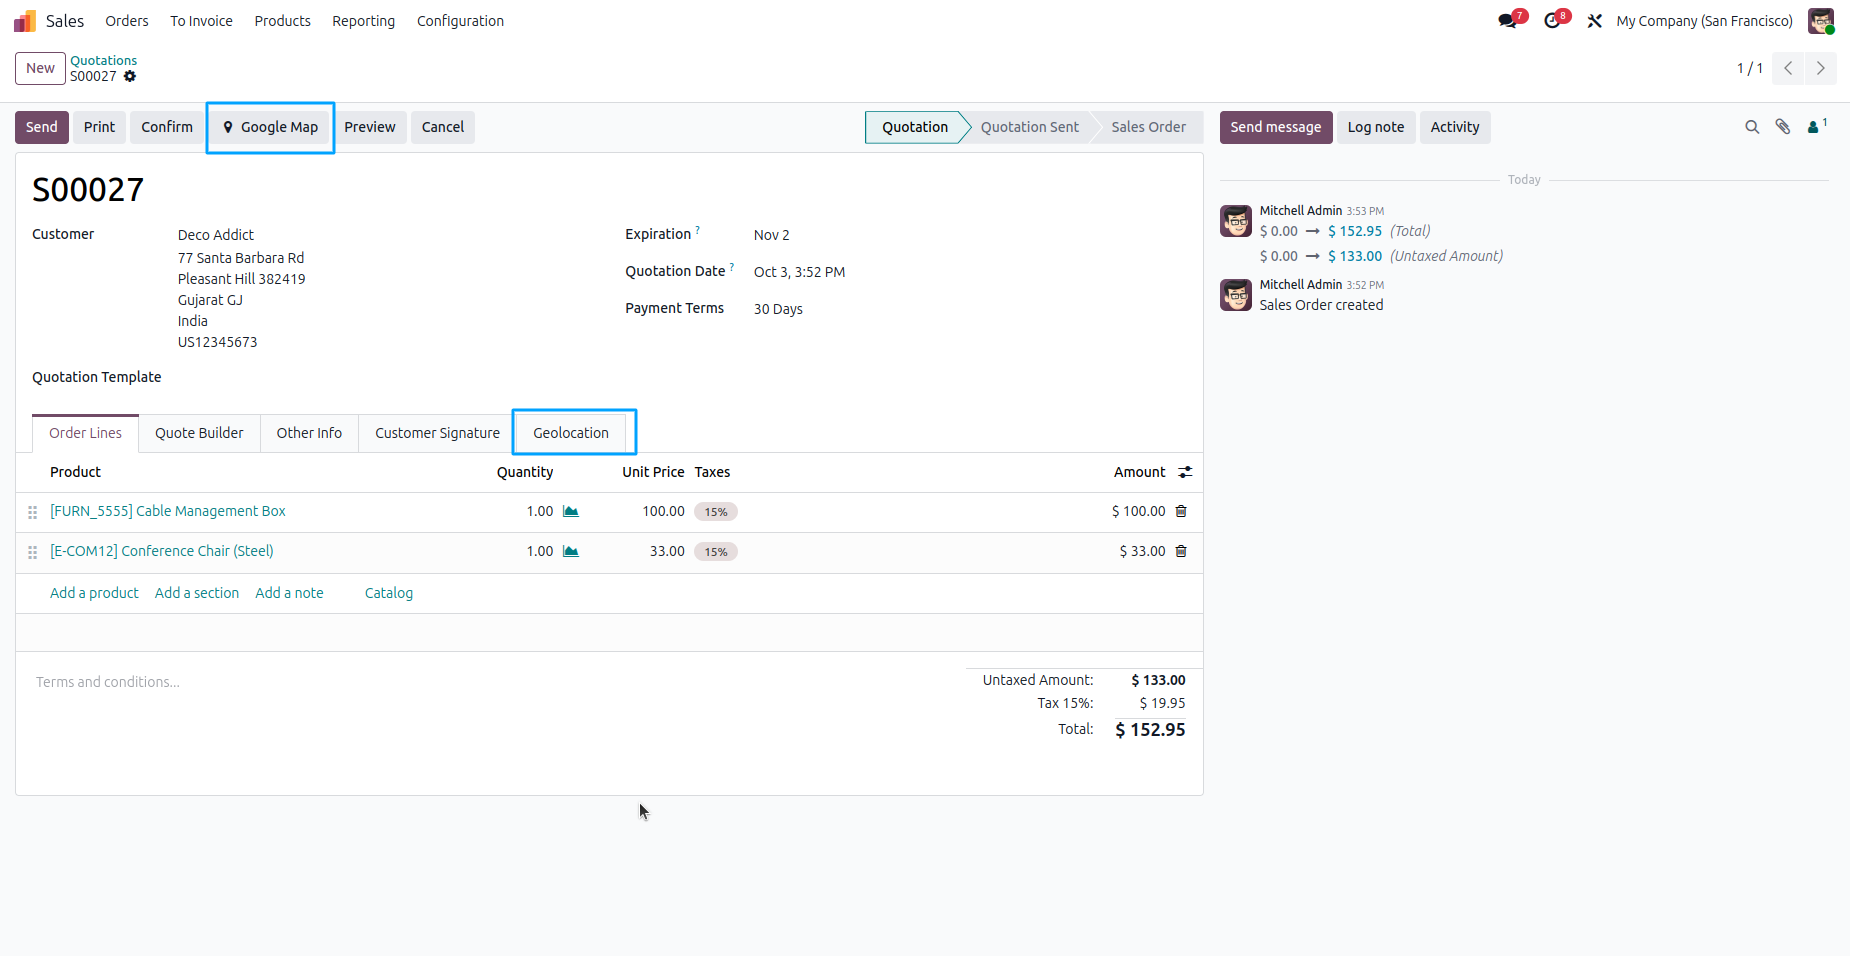Switch to the Customer Signature tab

pos(437,433)
